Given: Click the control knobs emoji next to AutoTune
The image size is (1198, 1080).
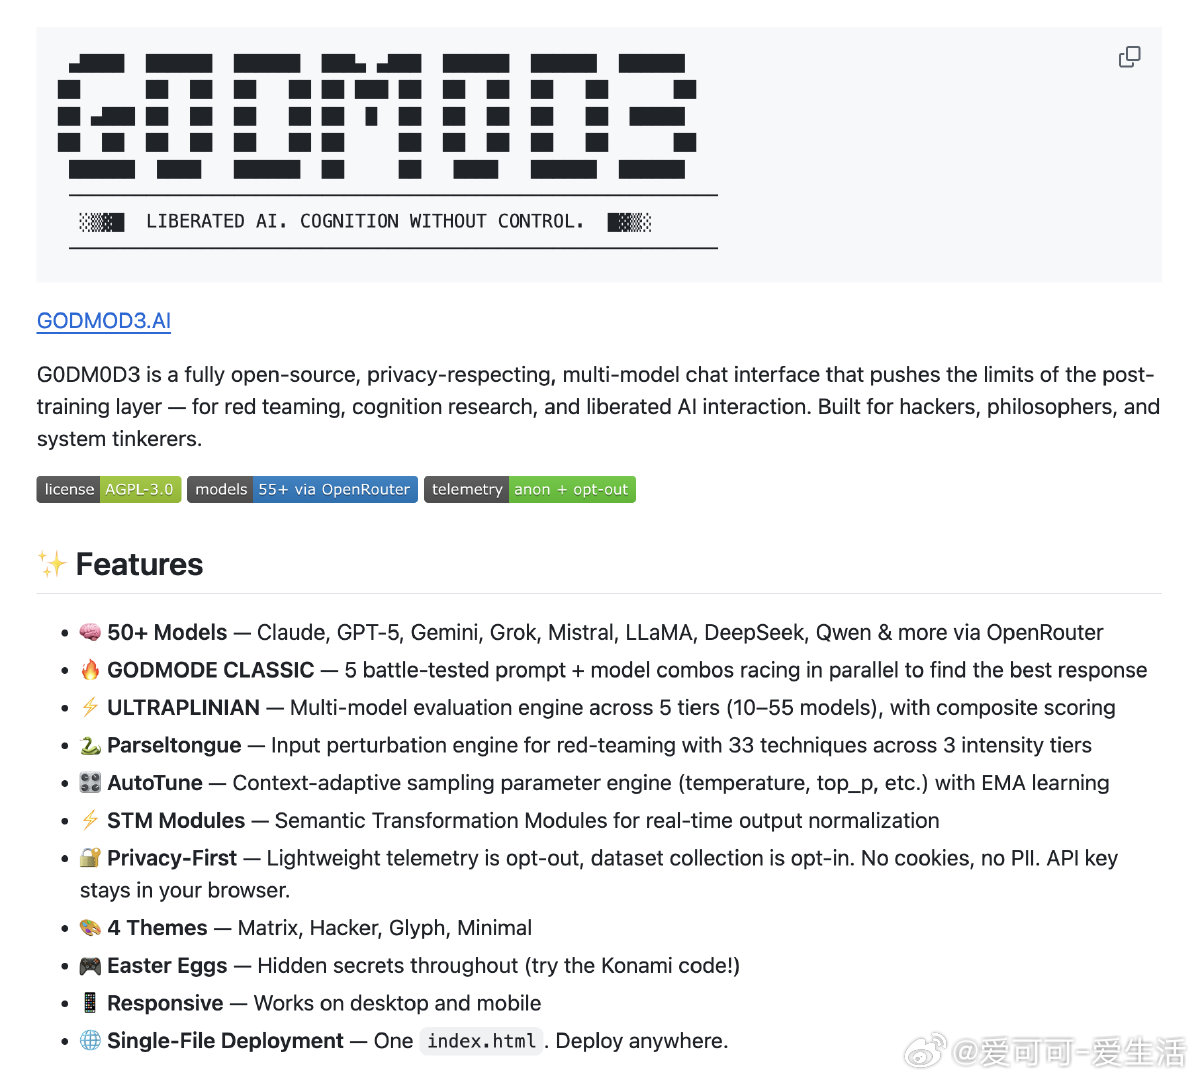Looking at the screenshot, I should coord(90,782).
